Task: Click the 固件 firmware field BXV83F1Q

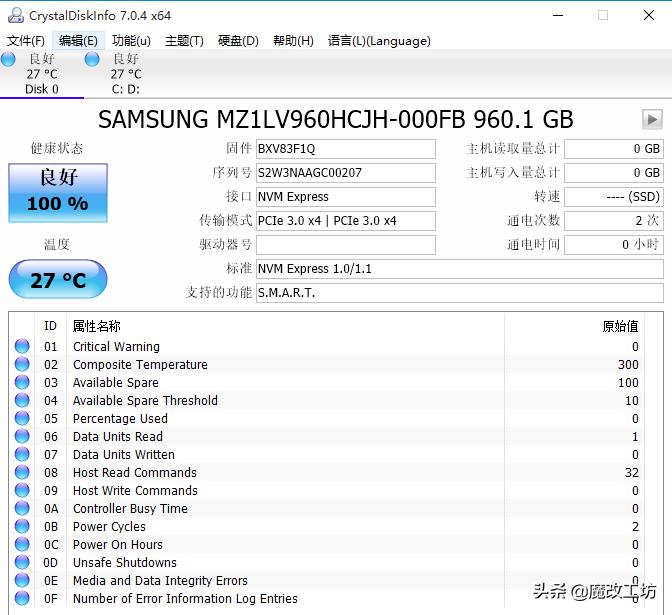Action: point(345,149)
